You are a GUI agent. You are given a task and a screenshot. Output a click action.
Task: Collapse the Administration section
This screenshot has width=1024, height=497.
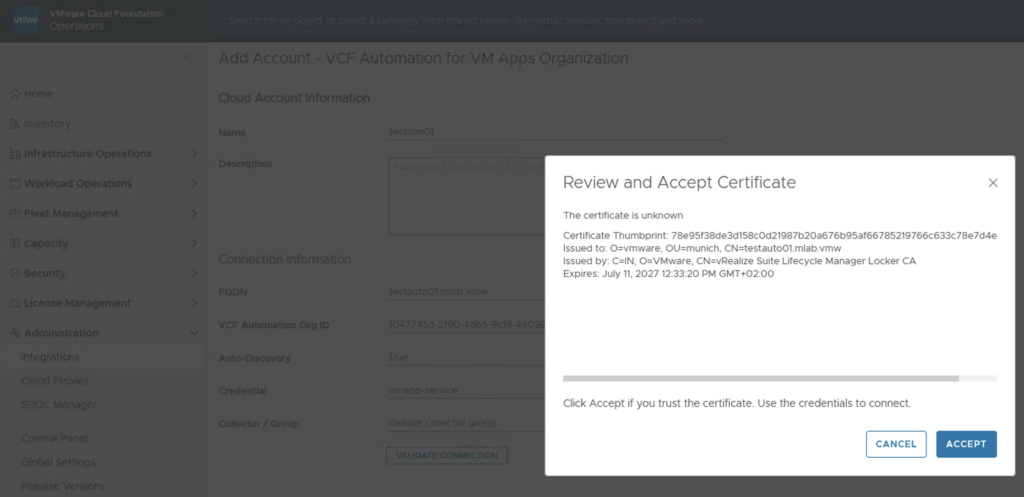(x=193, y=333)
